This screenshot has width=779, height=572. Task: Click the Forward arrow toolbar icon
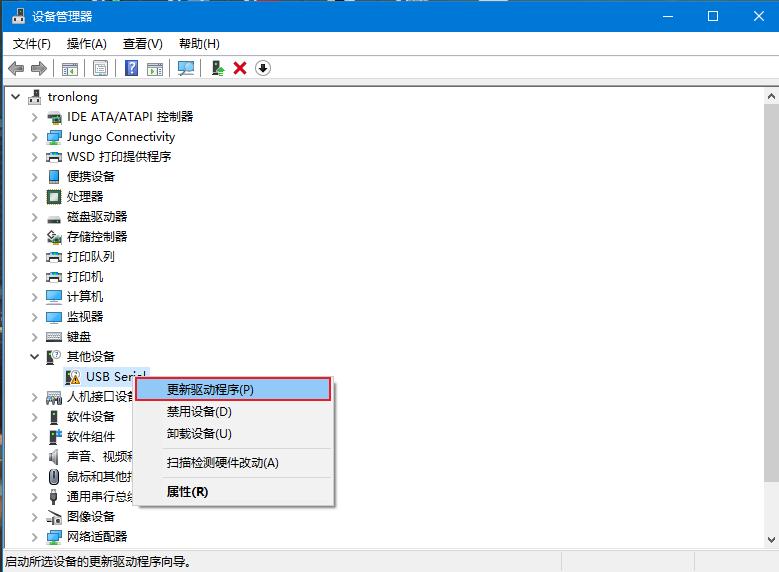point(39,68)
